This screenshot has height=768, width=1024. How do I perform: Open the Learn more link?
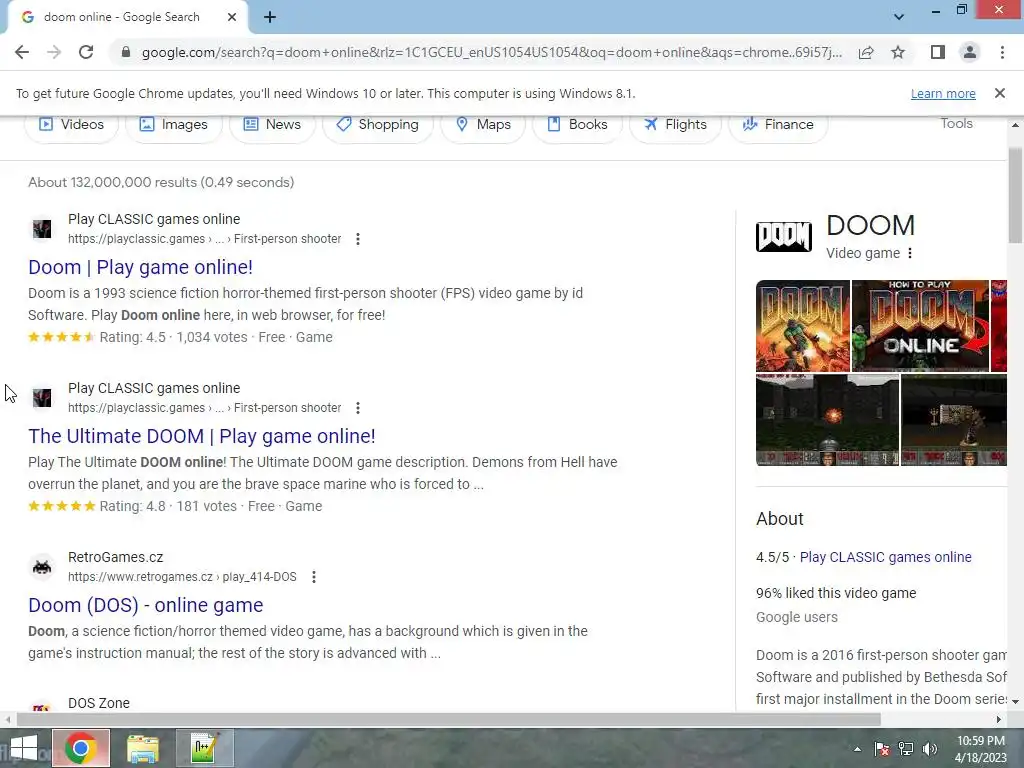943,93
